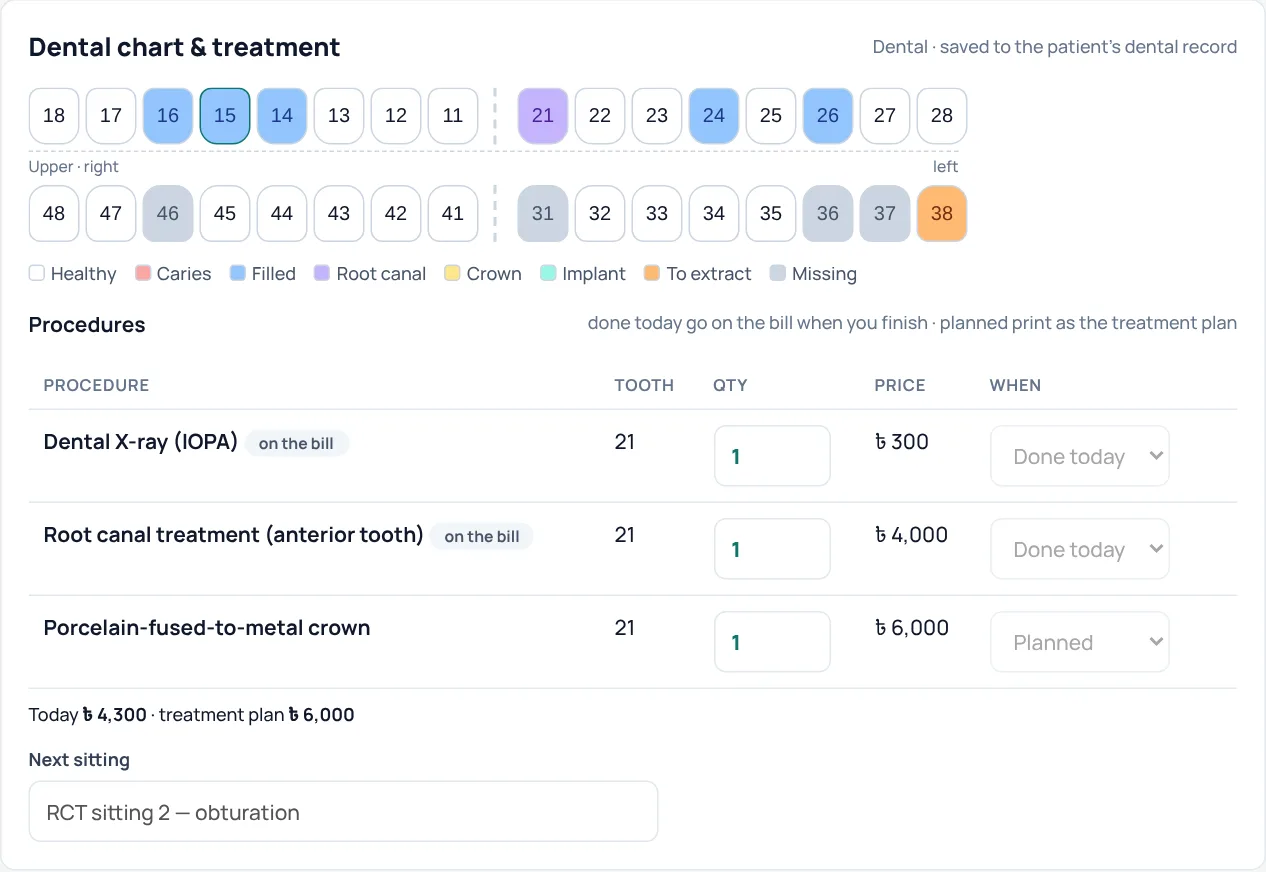Viewport: 1266px width, 872px height.
Task: Click the Dental X-ray (IOPA) procedure name
Action: coord(141,442)
